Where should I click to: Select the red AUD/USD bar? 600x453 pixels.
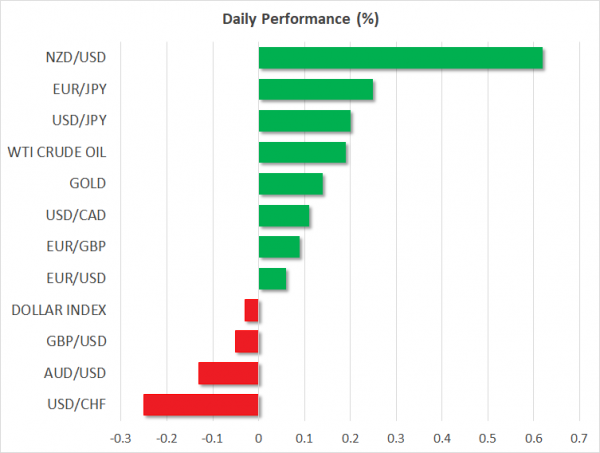pyautogui.click(x=228, y=373)
